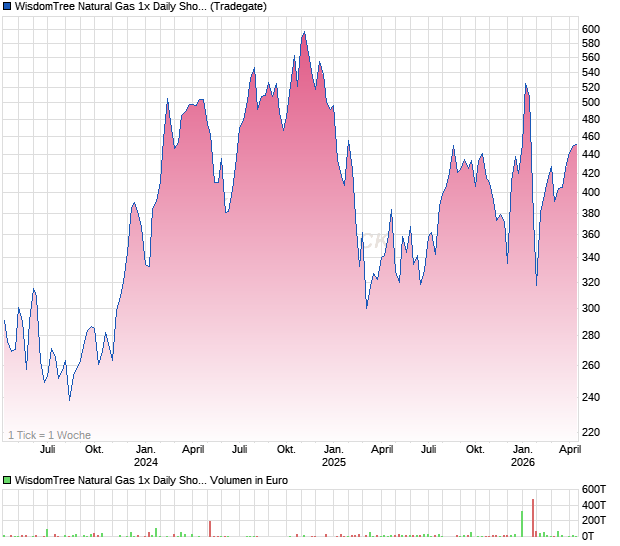Click the 240 price axis label
620x546 pixels.
point(591,397)
